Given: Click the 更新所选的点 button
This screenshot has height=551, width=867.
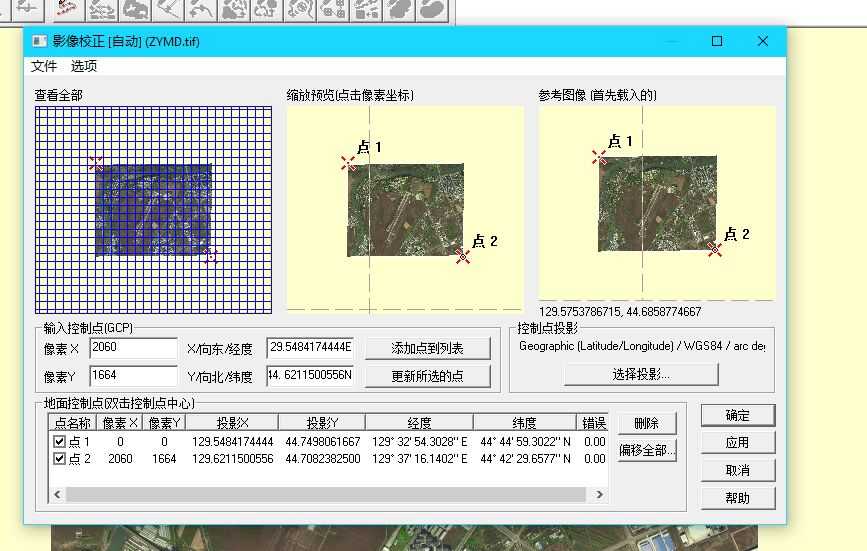Looking at the screenshot, I should point(427,376).
